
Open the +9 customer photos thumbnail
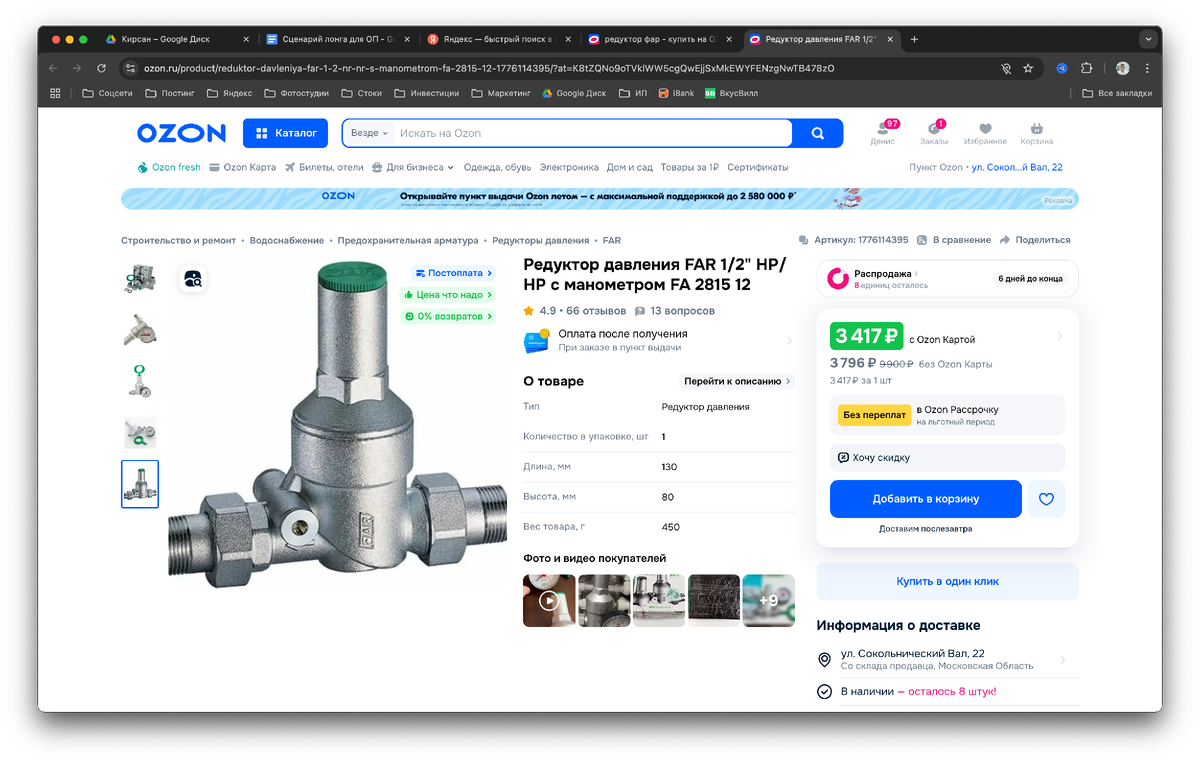coord(769,601)
